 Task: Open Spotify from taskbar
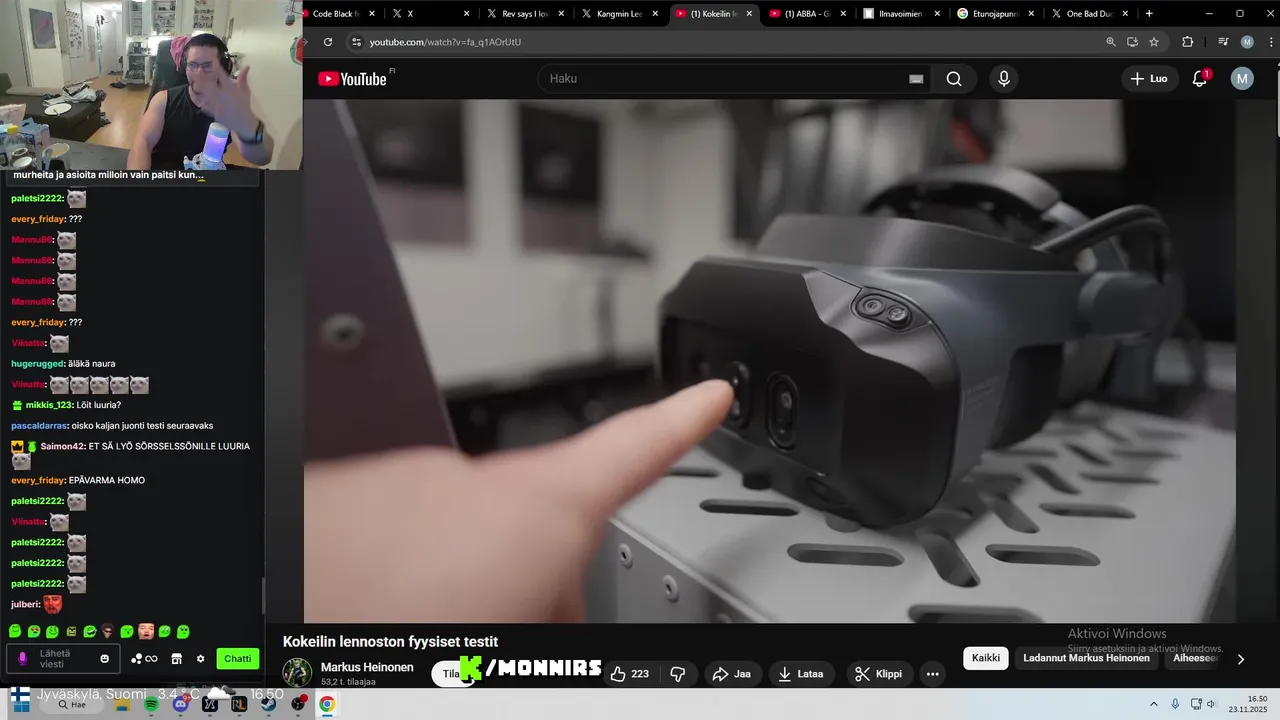[x=151, y=705]
